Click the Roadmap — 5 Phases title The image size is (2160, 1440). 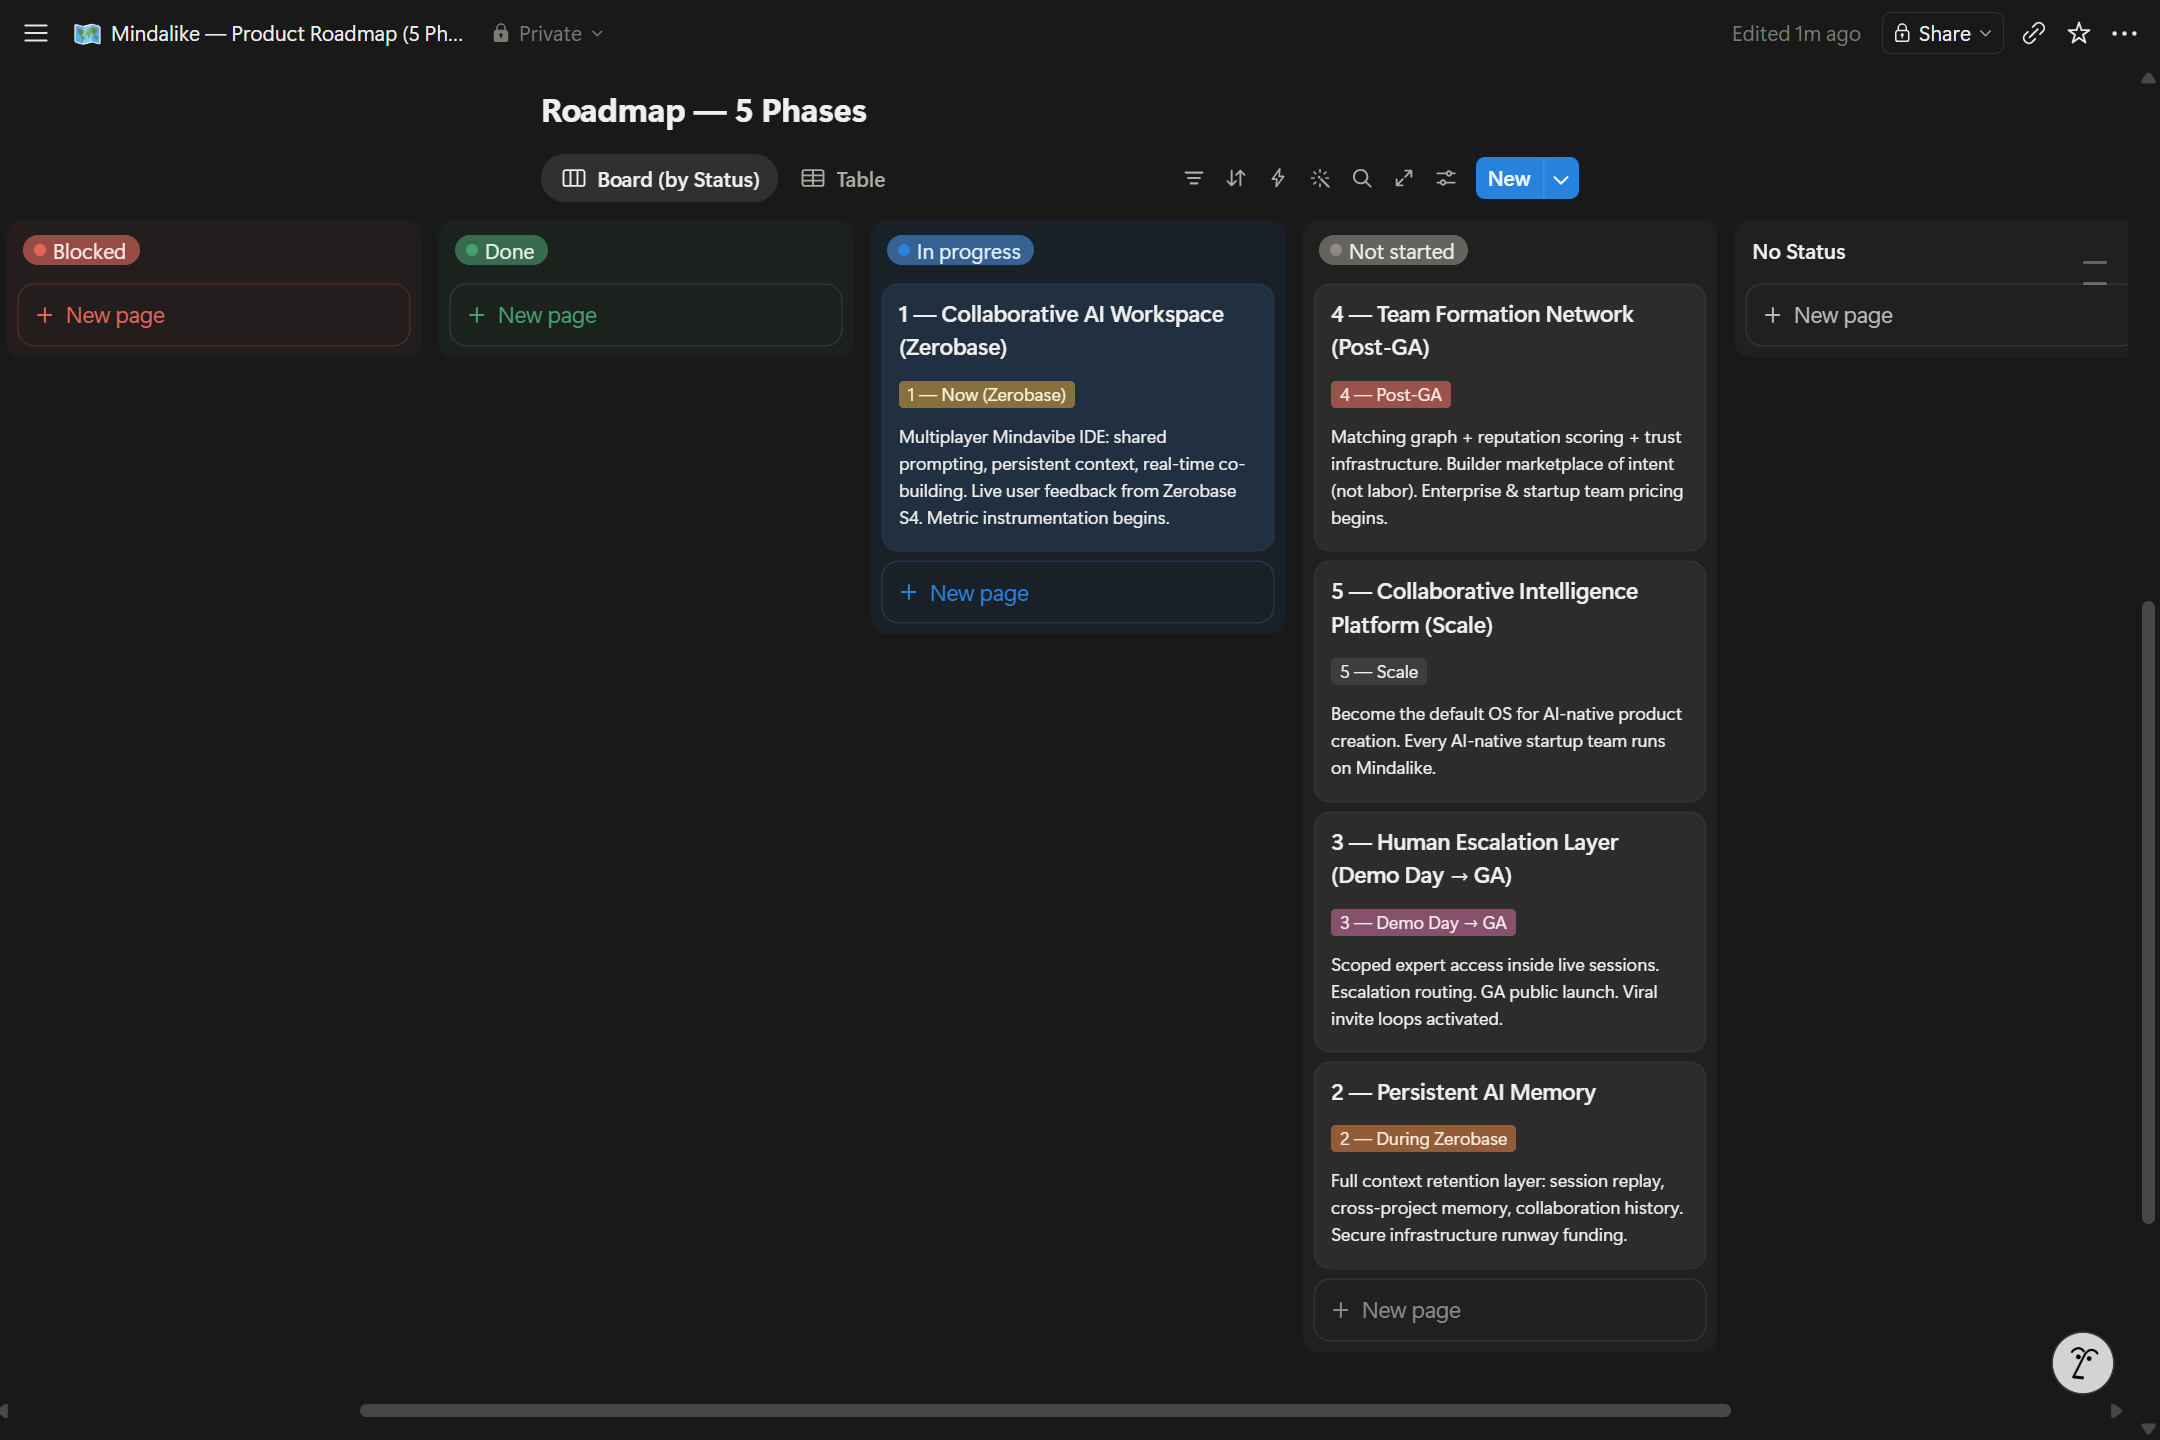[x=704, y=110]
